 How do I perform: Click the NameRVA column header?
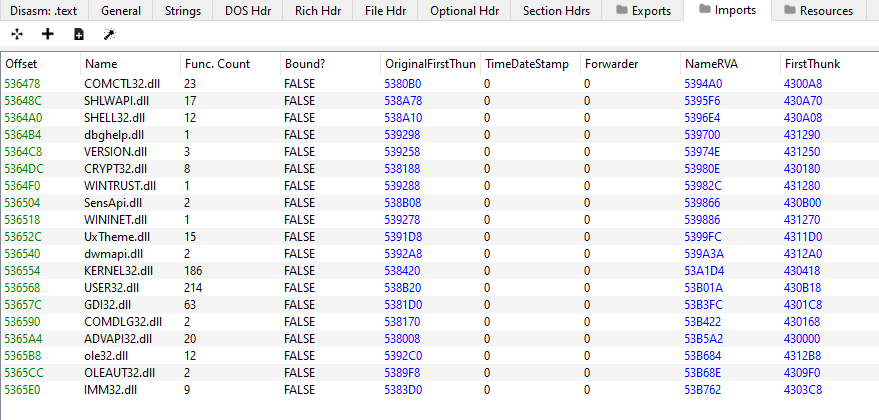(730, 64)
